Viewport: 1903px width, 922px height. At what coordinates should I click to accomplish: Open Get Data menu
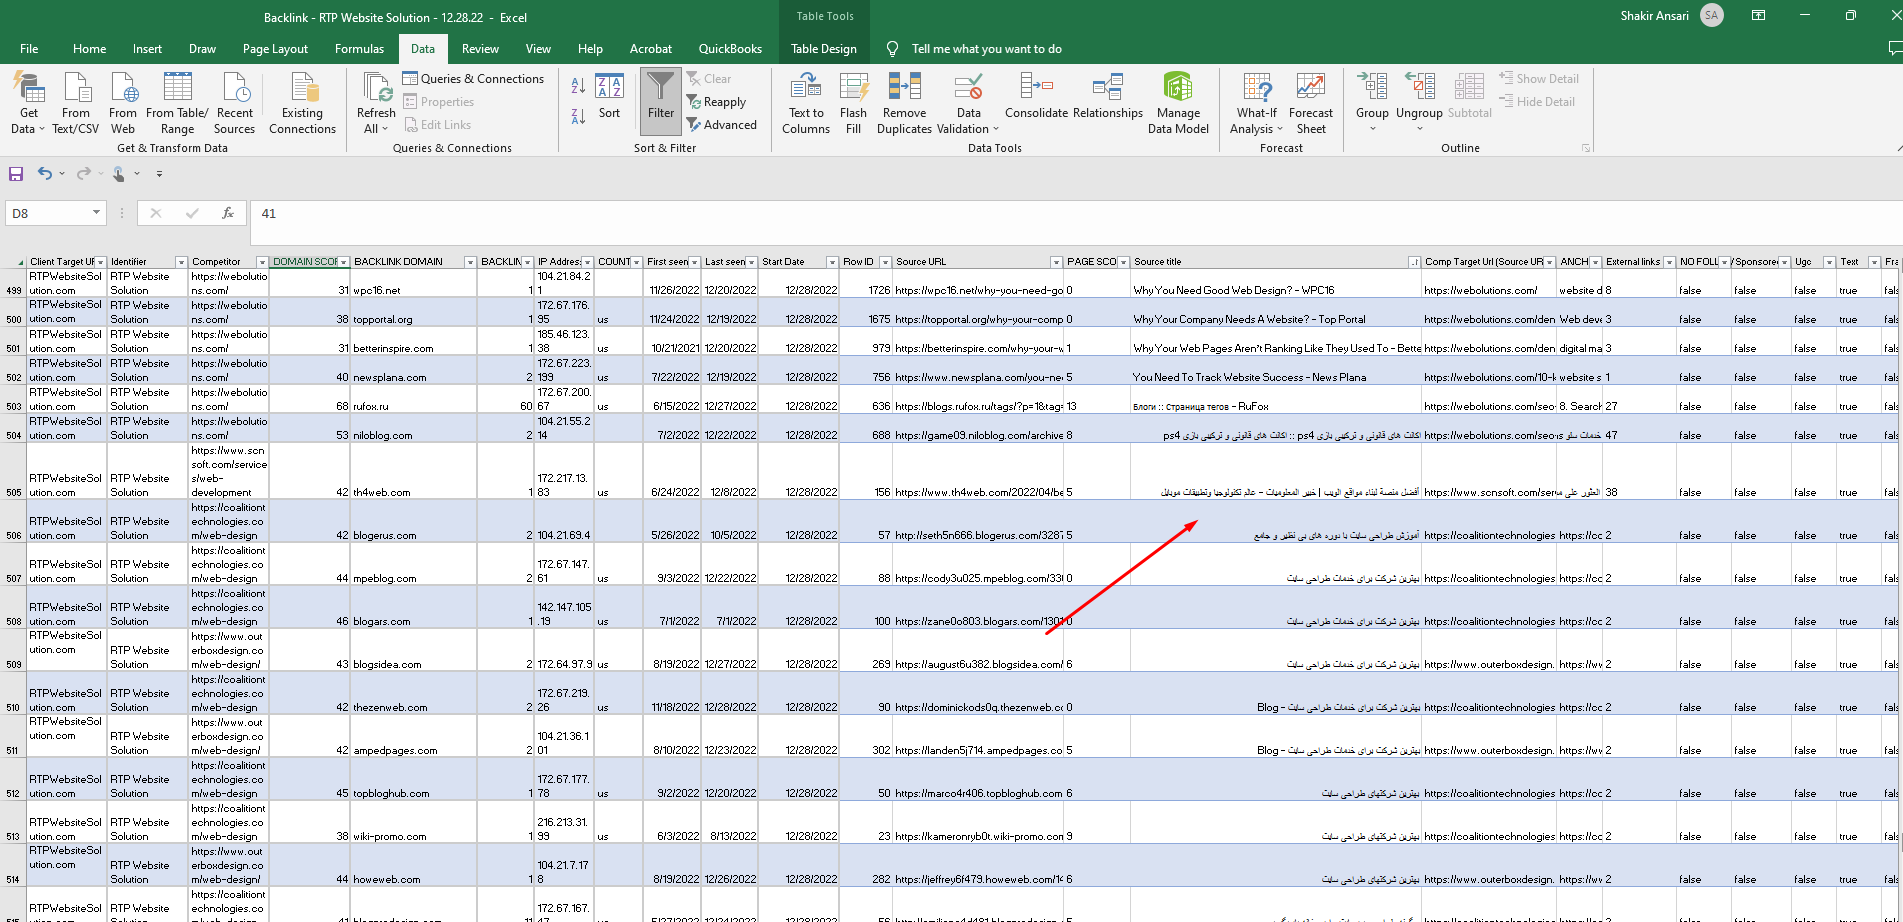point(28,103)
